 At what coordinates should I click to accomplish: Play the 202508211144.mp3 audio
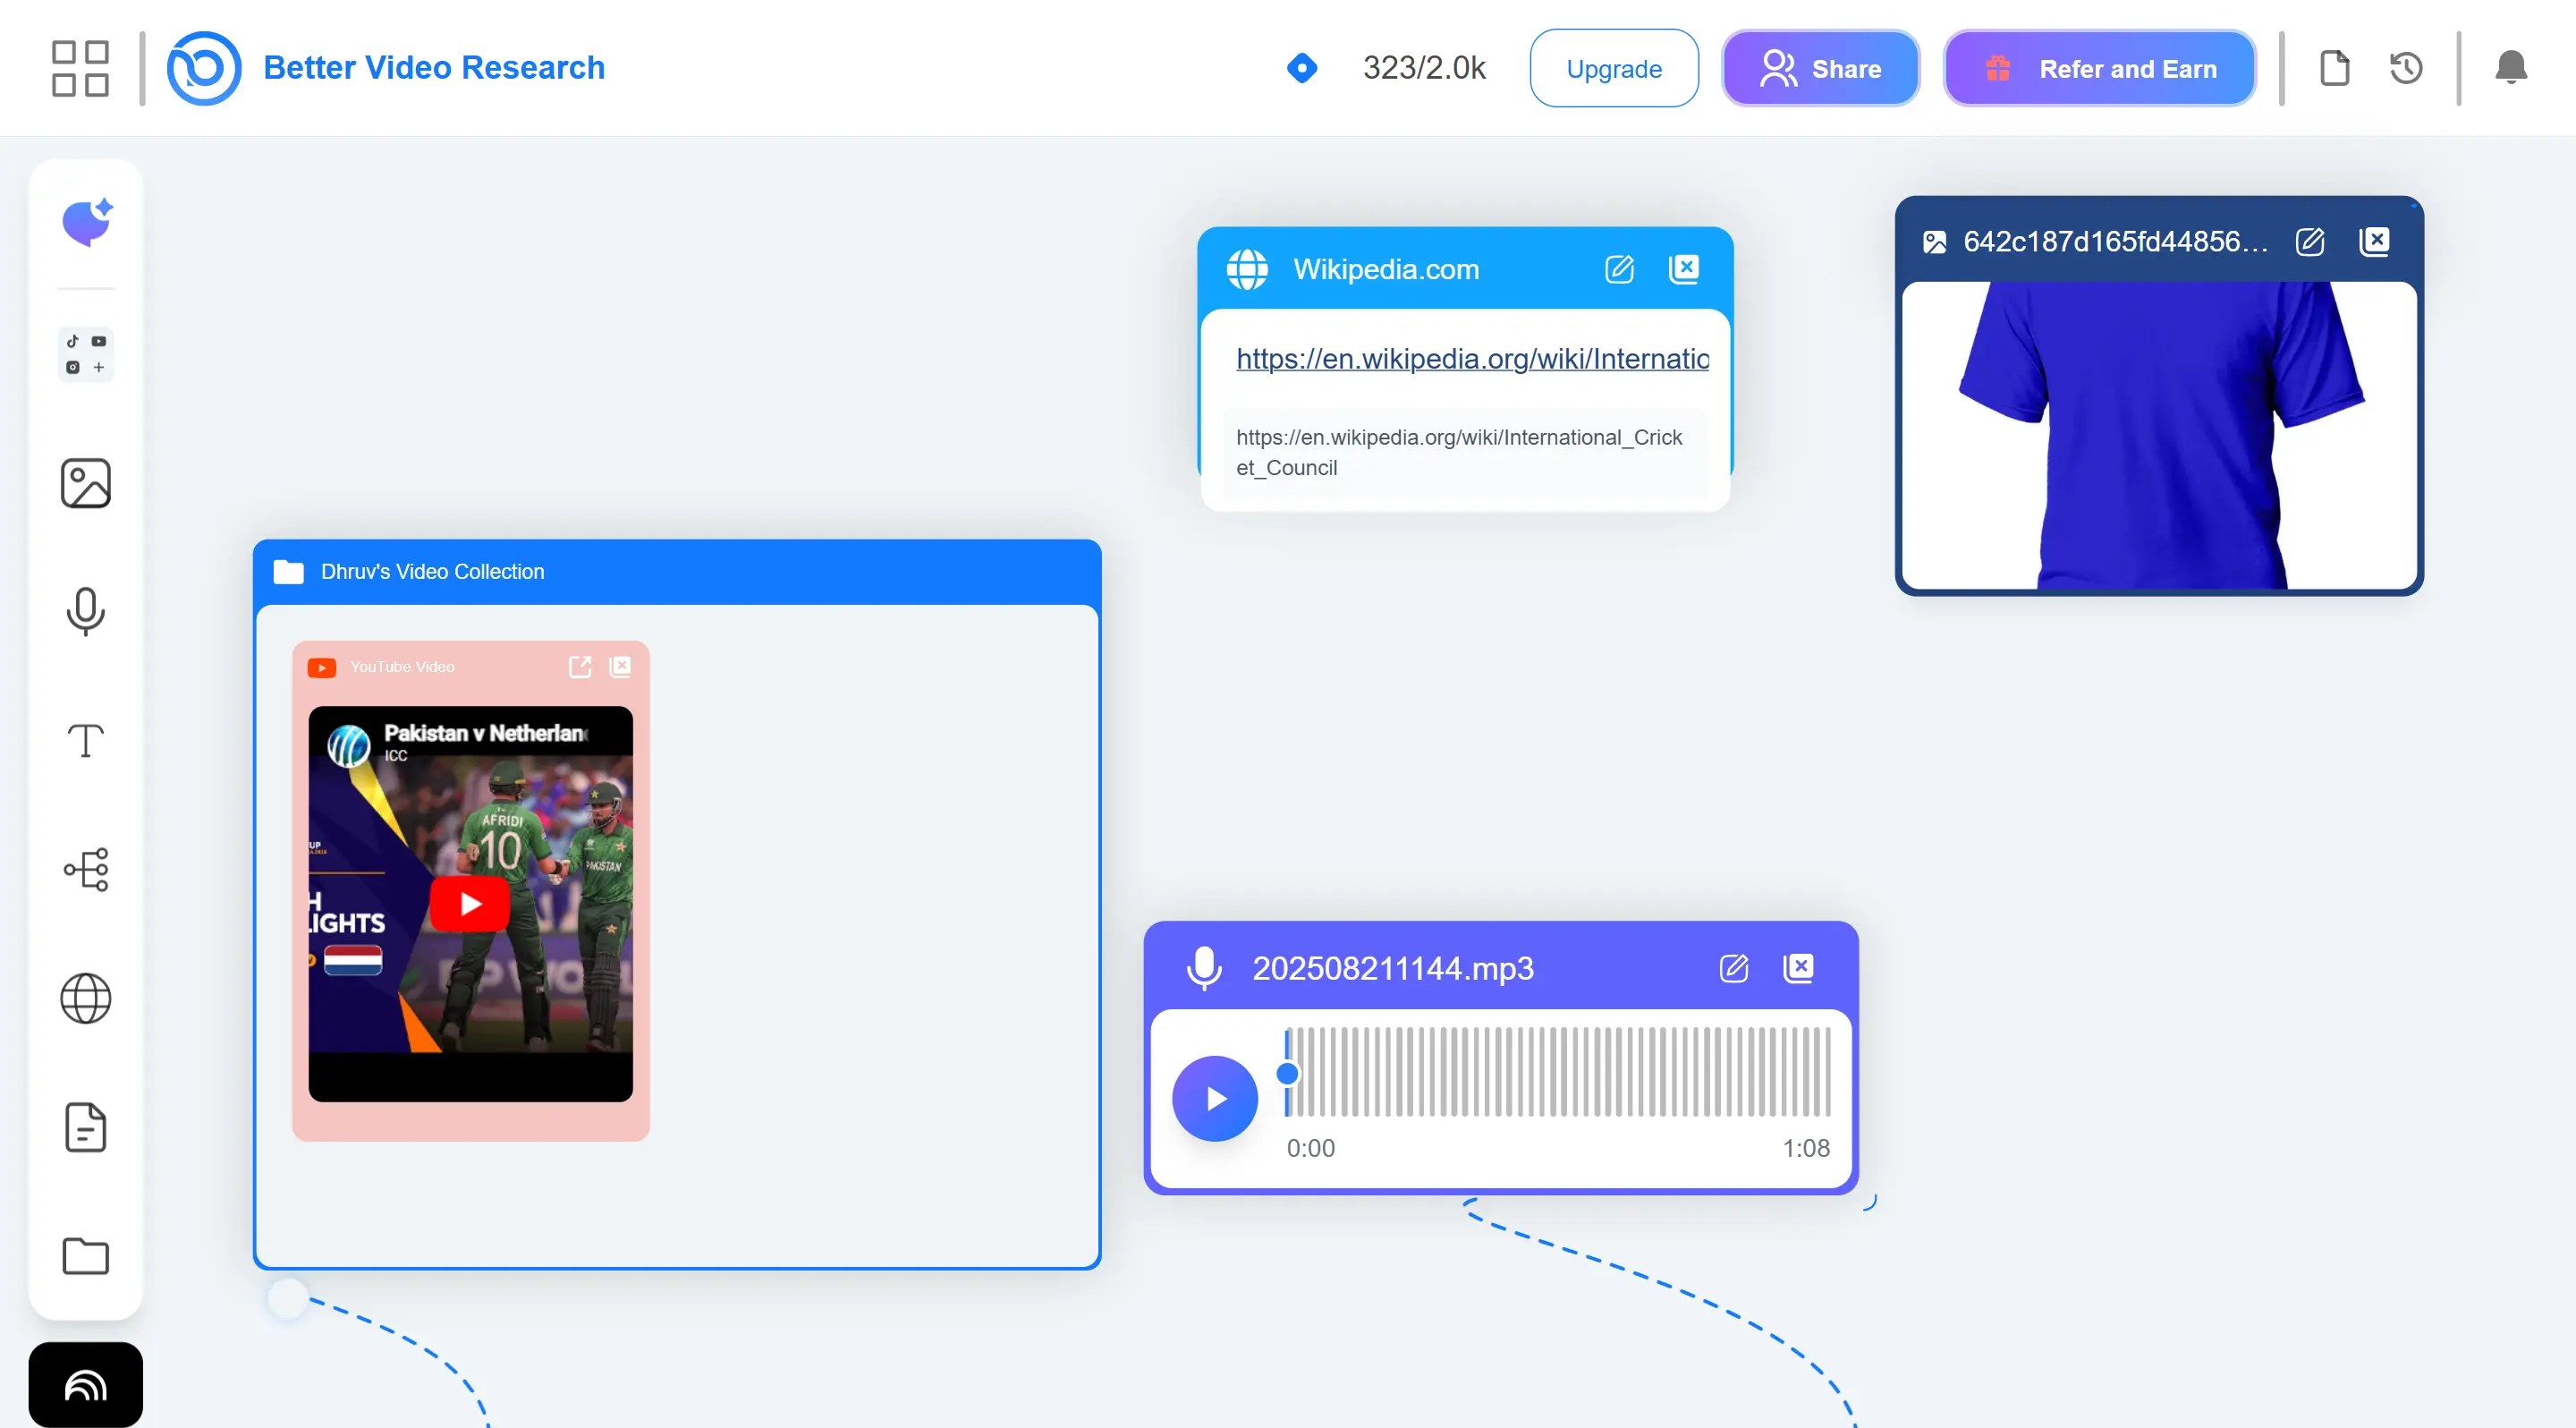click(1215, 1098)
